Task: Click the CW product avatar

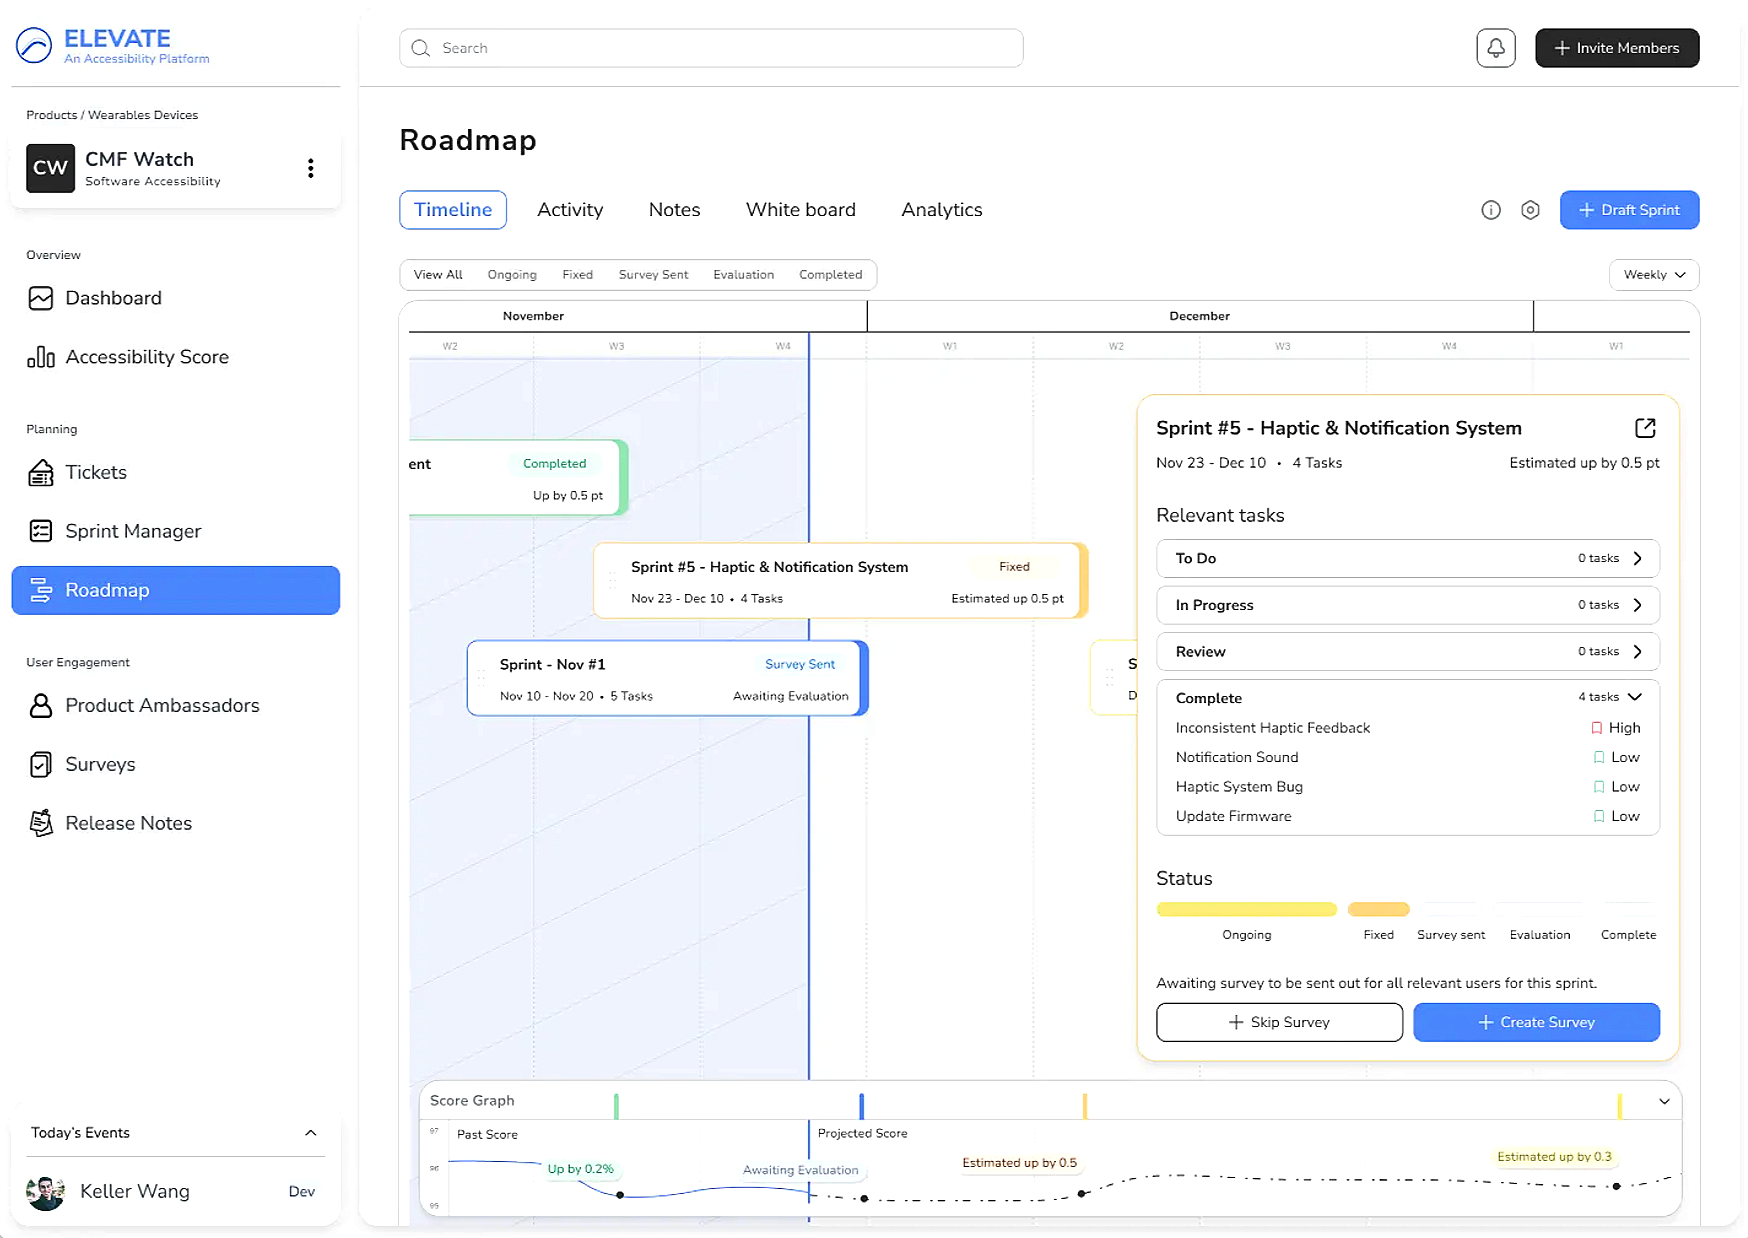Action: (50, 168)
